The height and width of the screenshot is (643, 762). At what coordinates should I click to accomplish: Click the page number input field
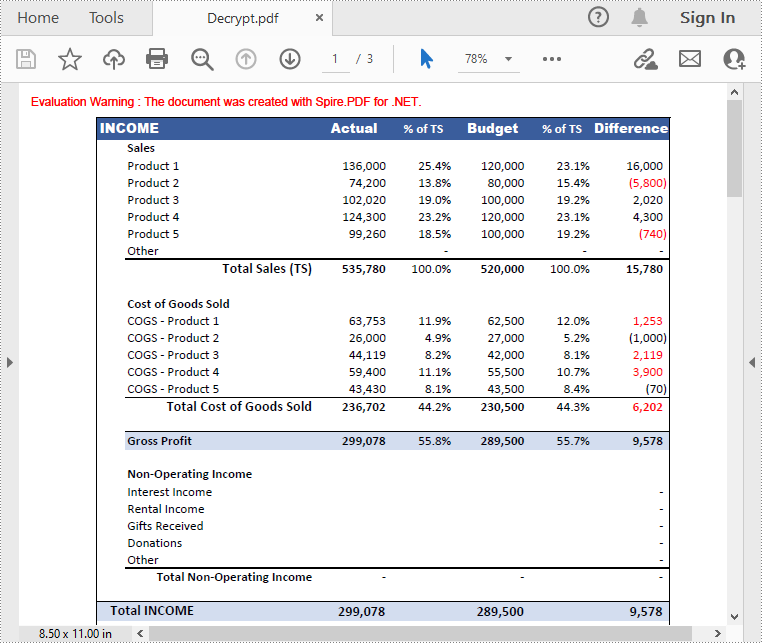[x=335, y=59]
